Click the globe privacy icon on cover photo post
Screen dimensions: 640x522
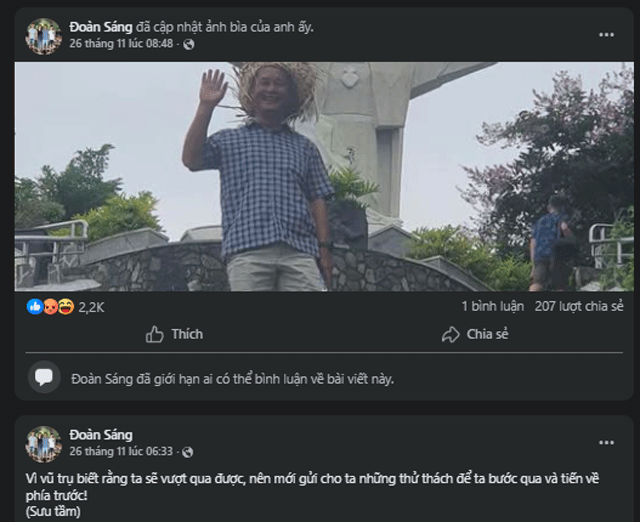pyautogui.click(x=189, y=44)
